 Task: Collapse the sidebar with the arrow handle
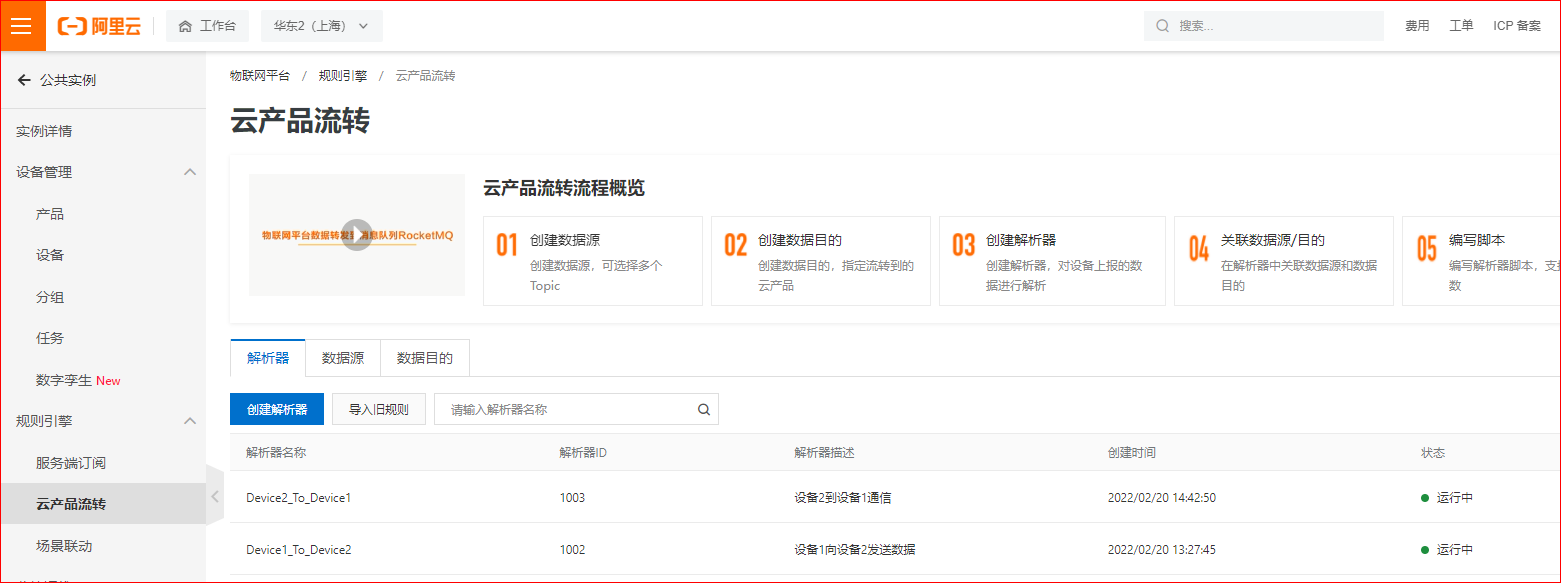click(x=215, y=495)
